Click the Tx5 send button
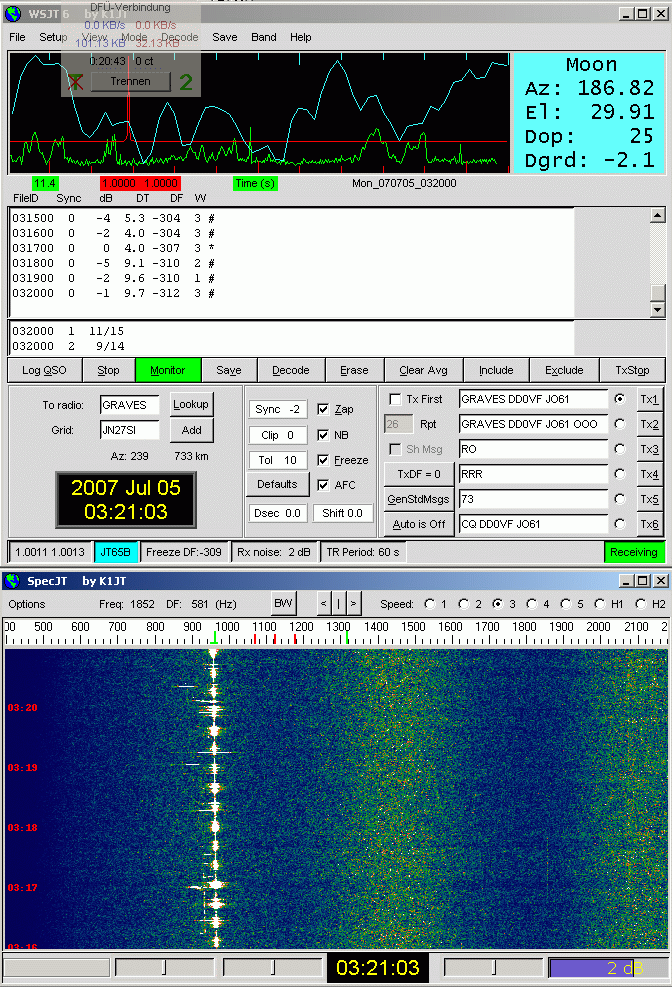Viewport: 672px width, 987px height. [649, 499]
